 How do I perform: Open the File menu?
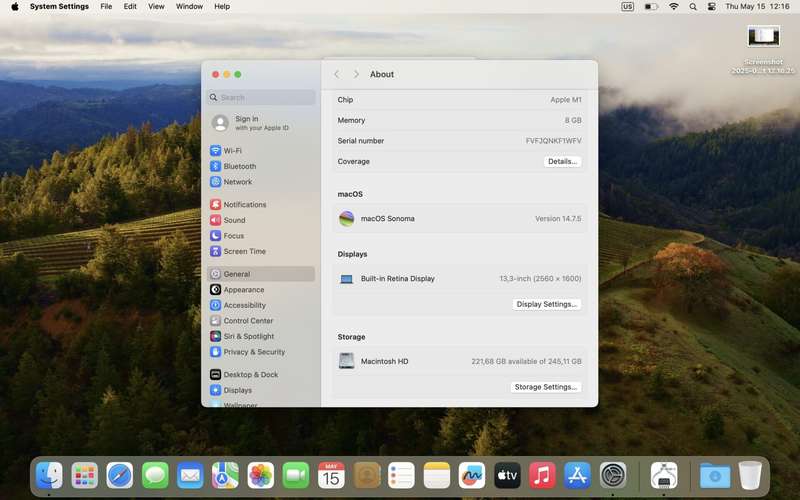click(x=106, y=7)
